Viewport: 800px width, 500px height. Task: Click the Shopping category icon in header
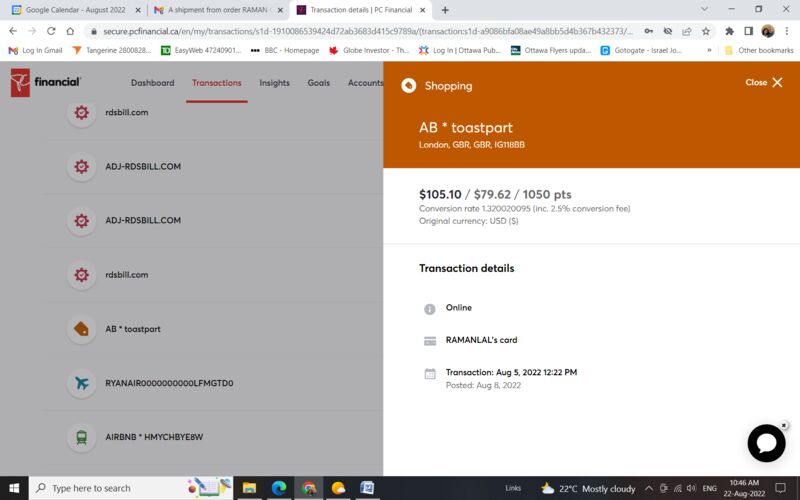point(409,86)
